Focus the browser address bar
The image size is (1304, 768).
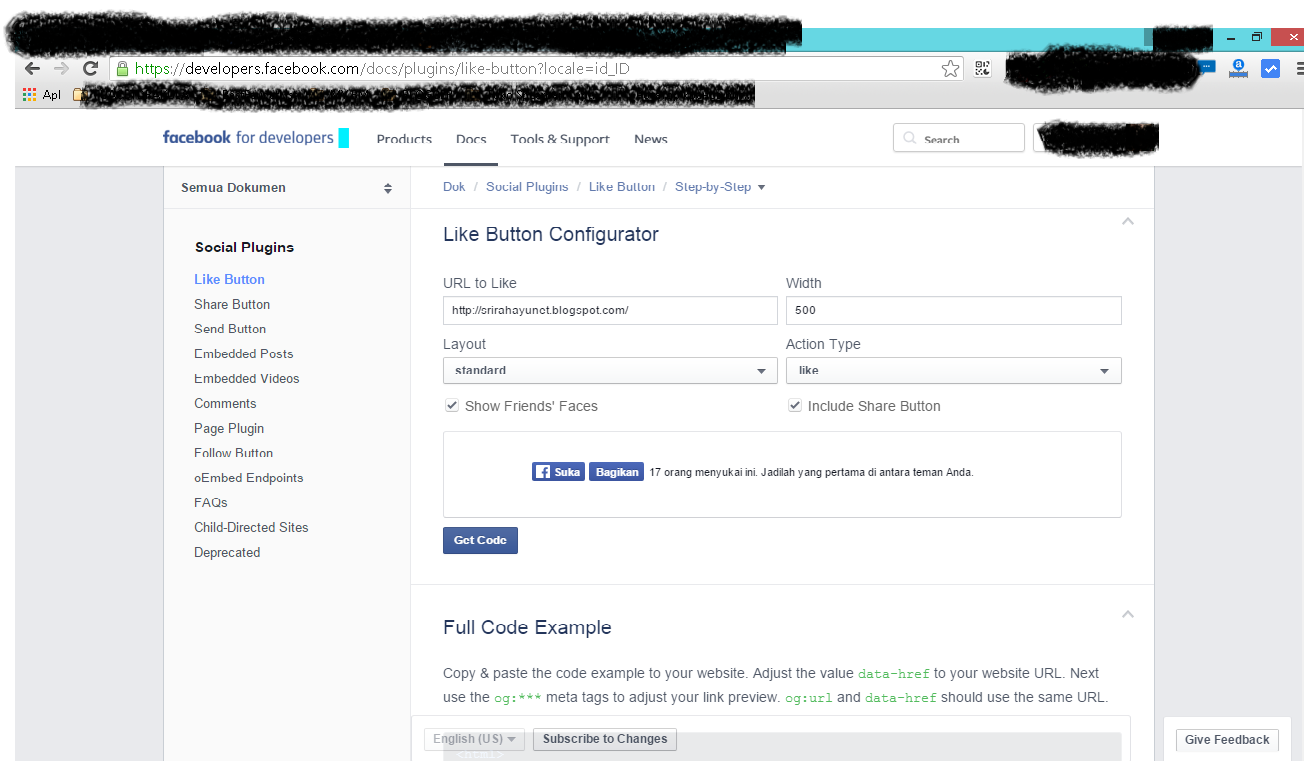click(x=535, y=69)
